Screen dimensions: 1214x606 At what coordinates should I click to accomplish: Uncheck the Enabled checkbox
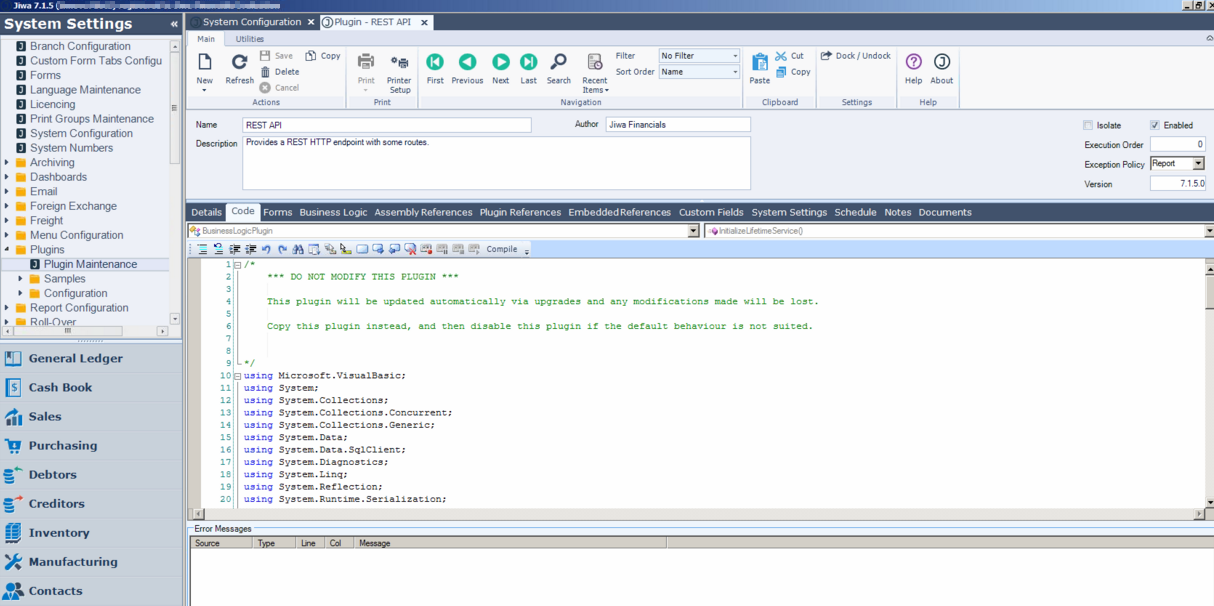[x=1155, y=126]
